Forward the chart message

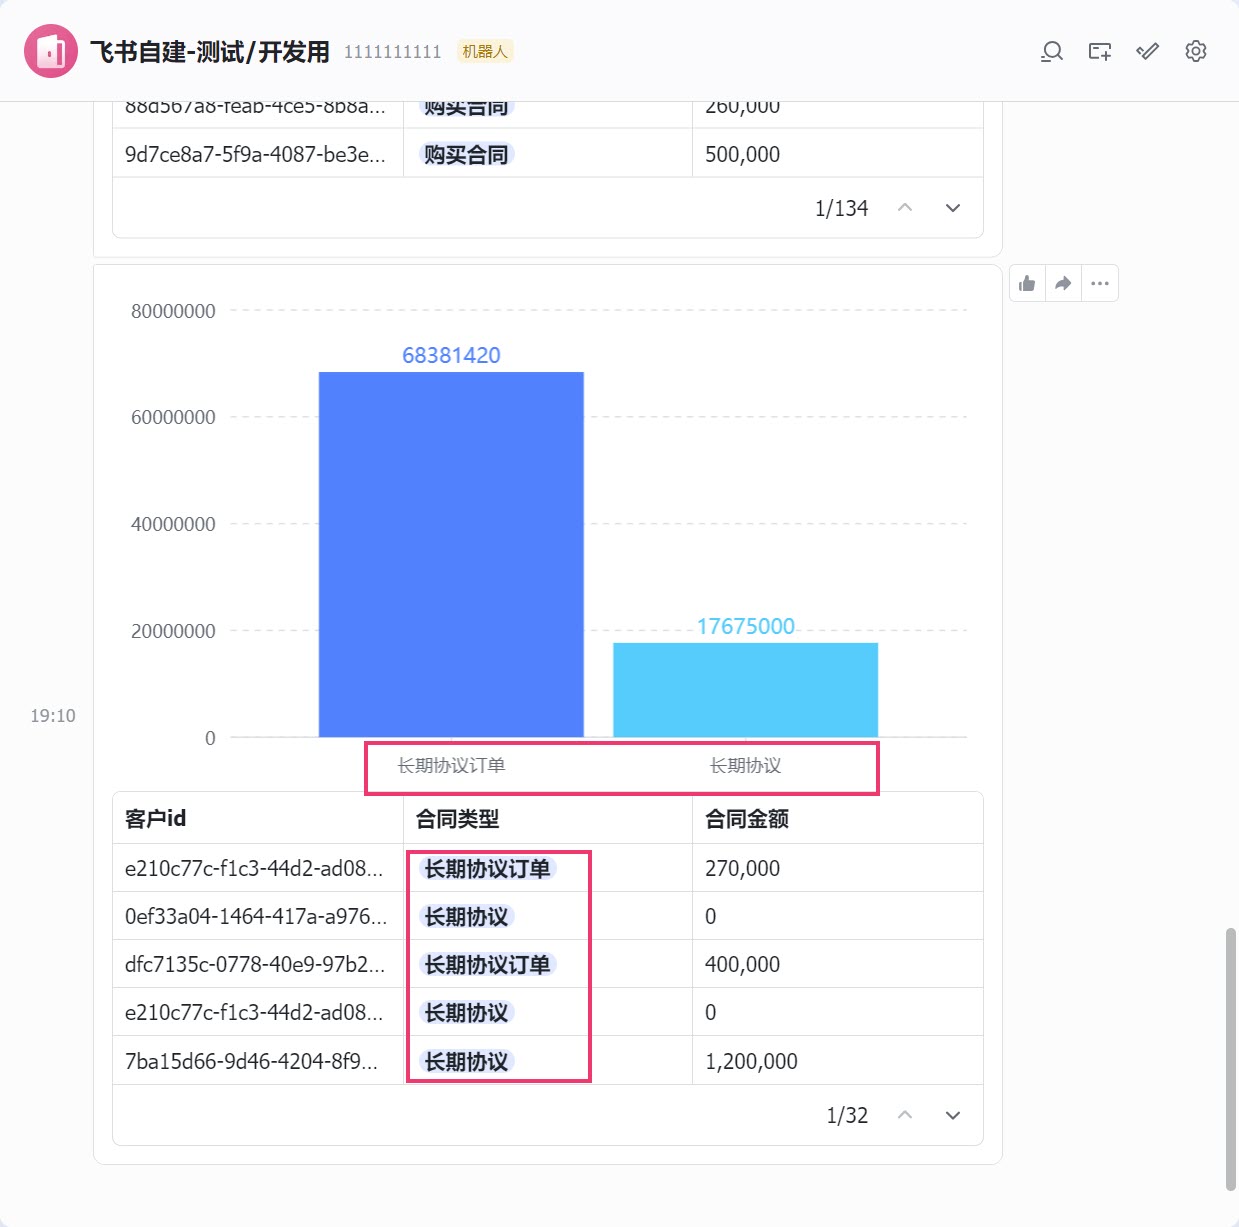(x=1063, y=284)
